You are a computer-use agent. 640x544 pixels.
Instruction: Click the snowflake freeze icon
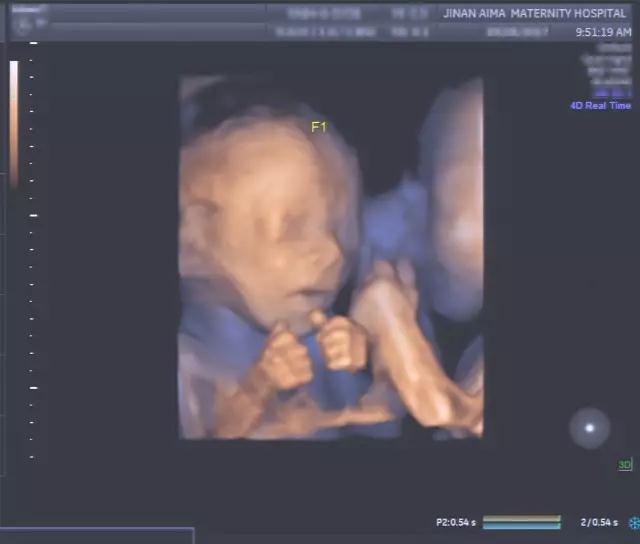click(x=631, y=523)
